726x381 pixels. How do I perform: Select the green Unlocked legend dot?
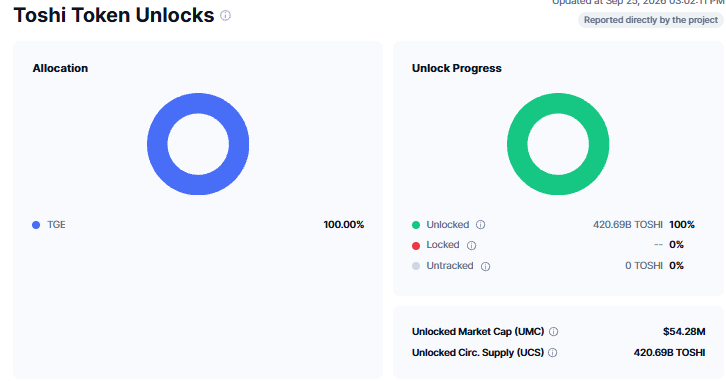pyautogui.click(x=416, y=225)
